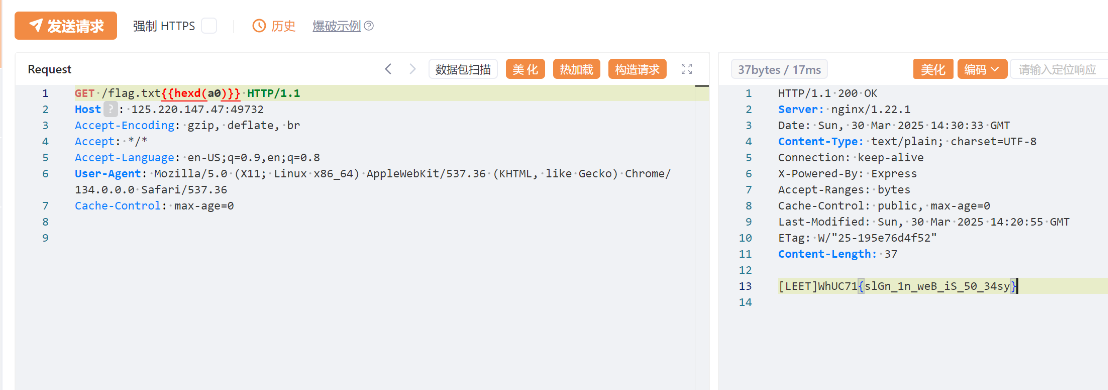The width and height of the screenshot is (1108, 390).
Task: Click the Last-Modified response header line
Action: (924, 222)
